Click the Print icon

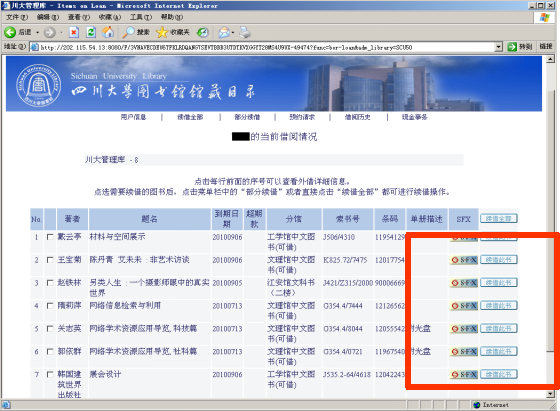pos(245,32)
